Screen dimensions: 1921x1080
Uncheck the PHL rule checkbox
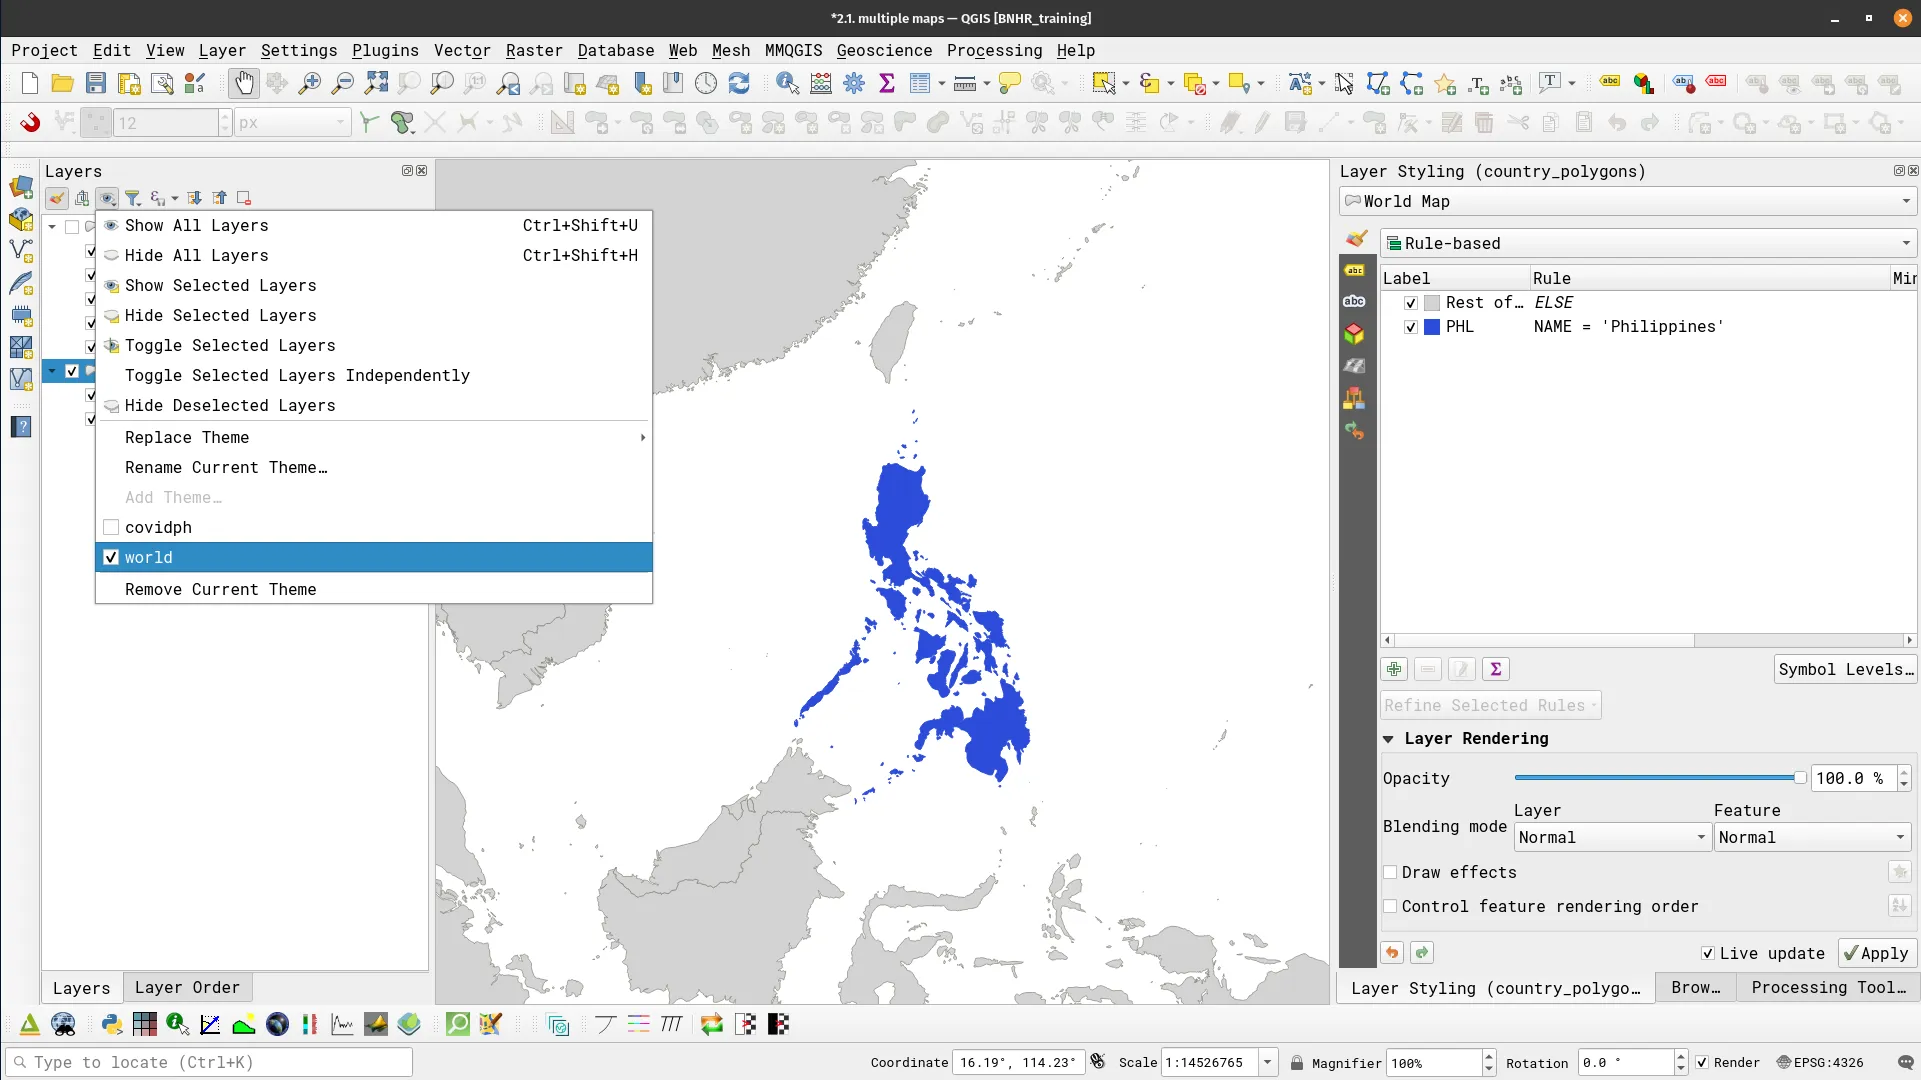tap(1410, 327)
